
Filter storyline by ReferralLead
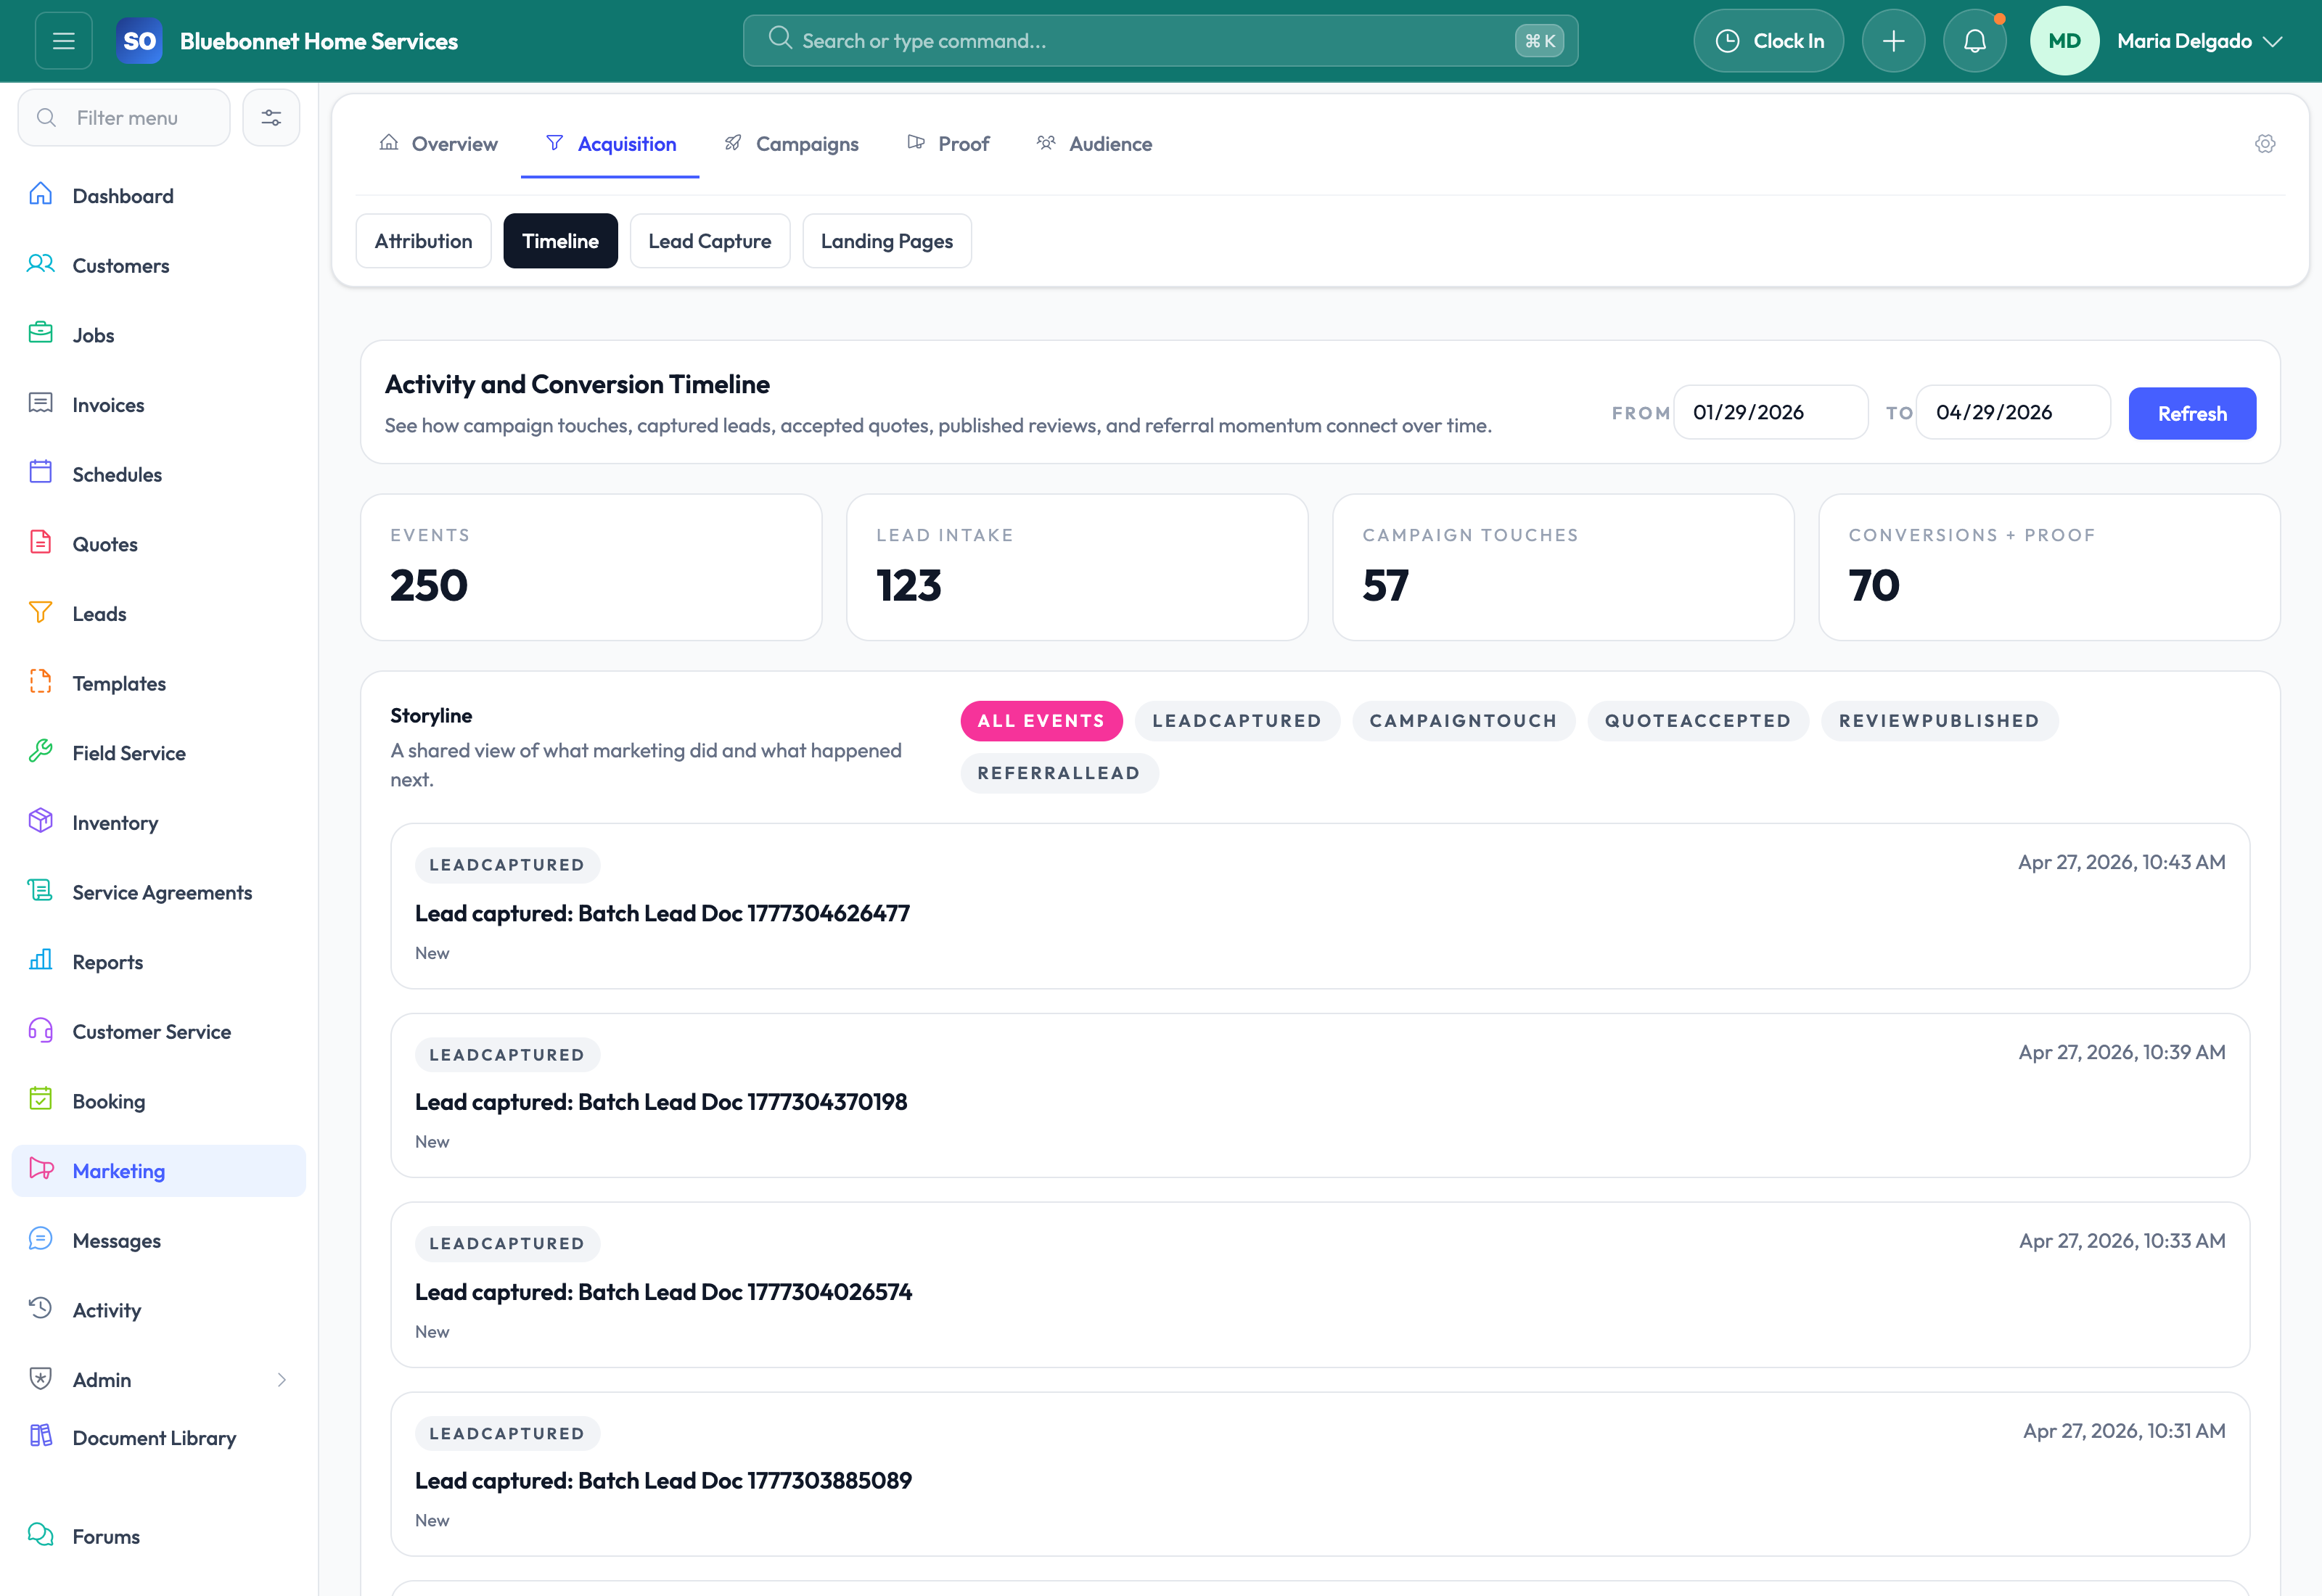(x=1059, y=773)
